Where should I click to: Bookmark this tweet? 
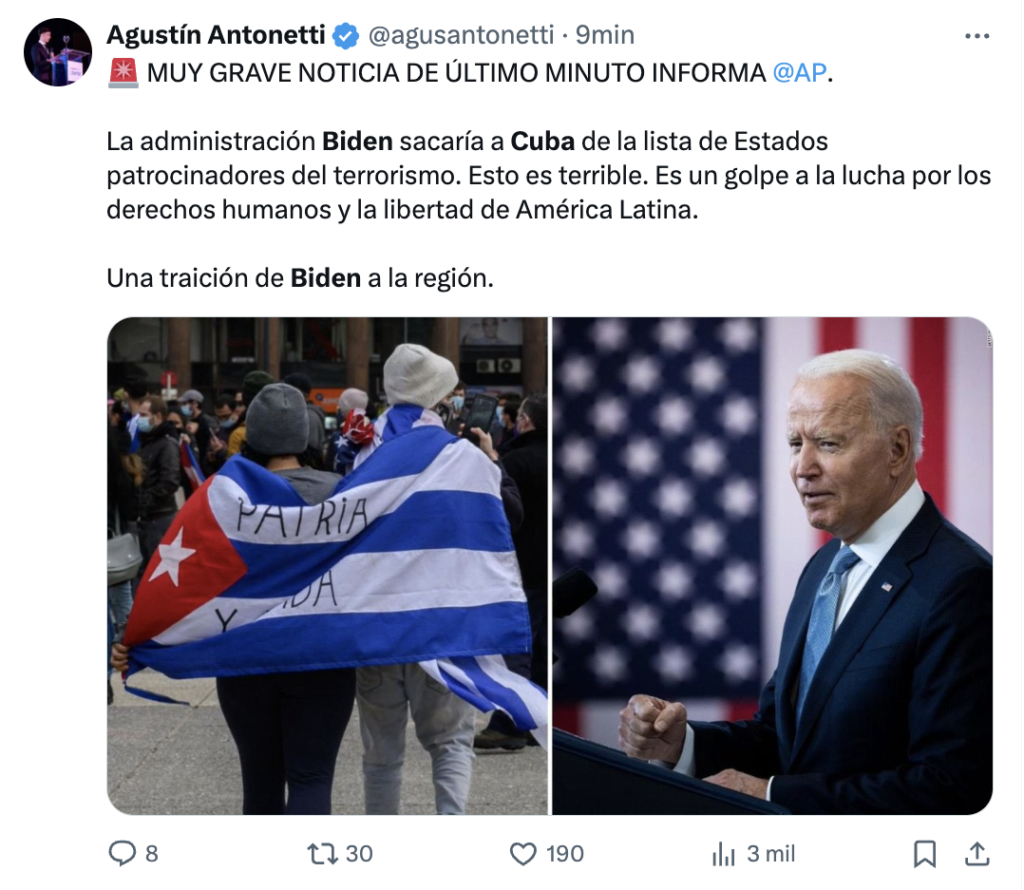[924, 853]
